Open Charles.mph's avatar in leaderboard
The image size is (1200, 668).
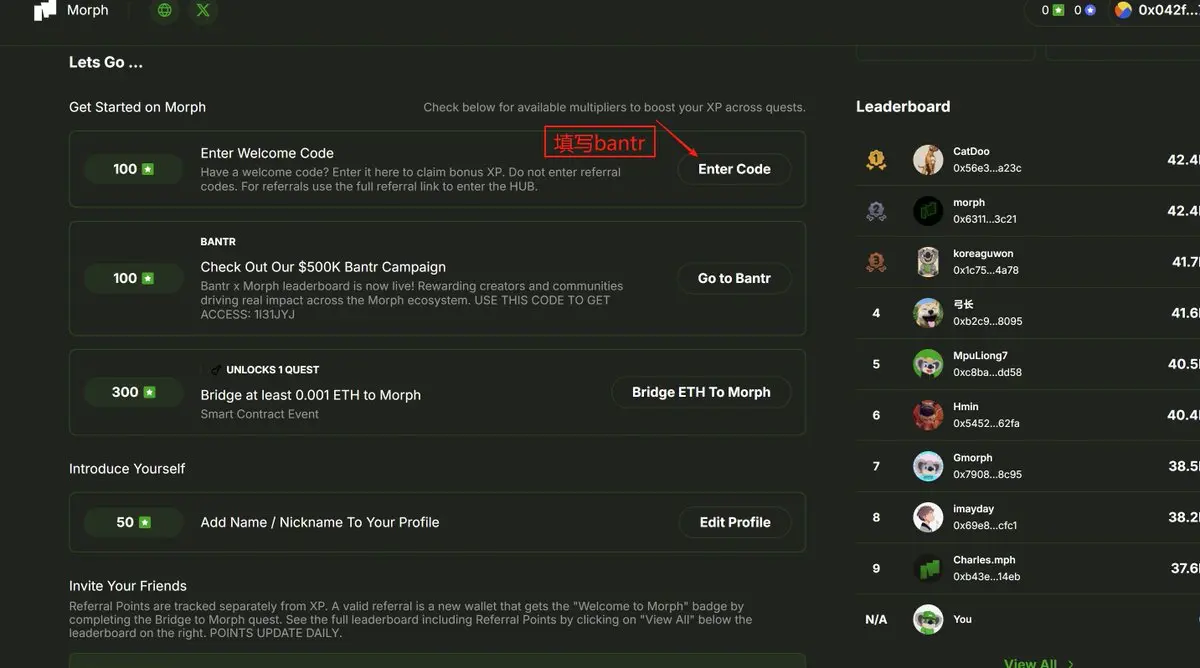928,568
